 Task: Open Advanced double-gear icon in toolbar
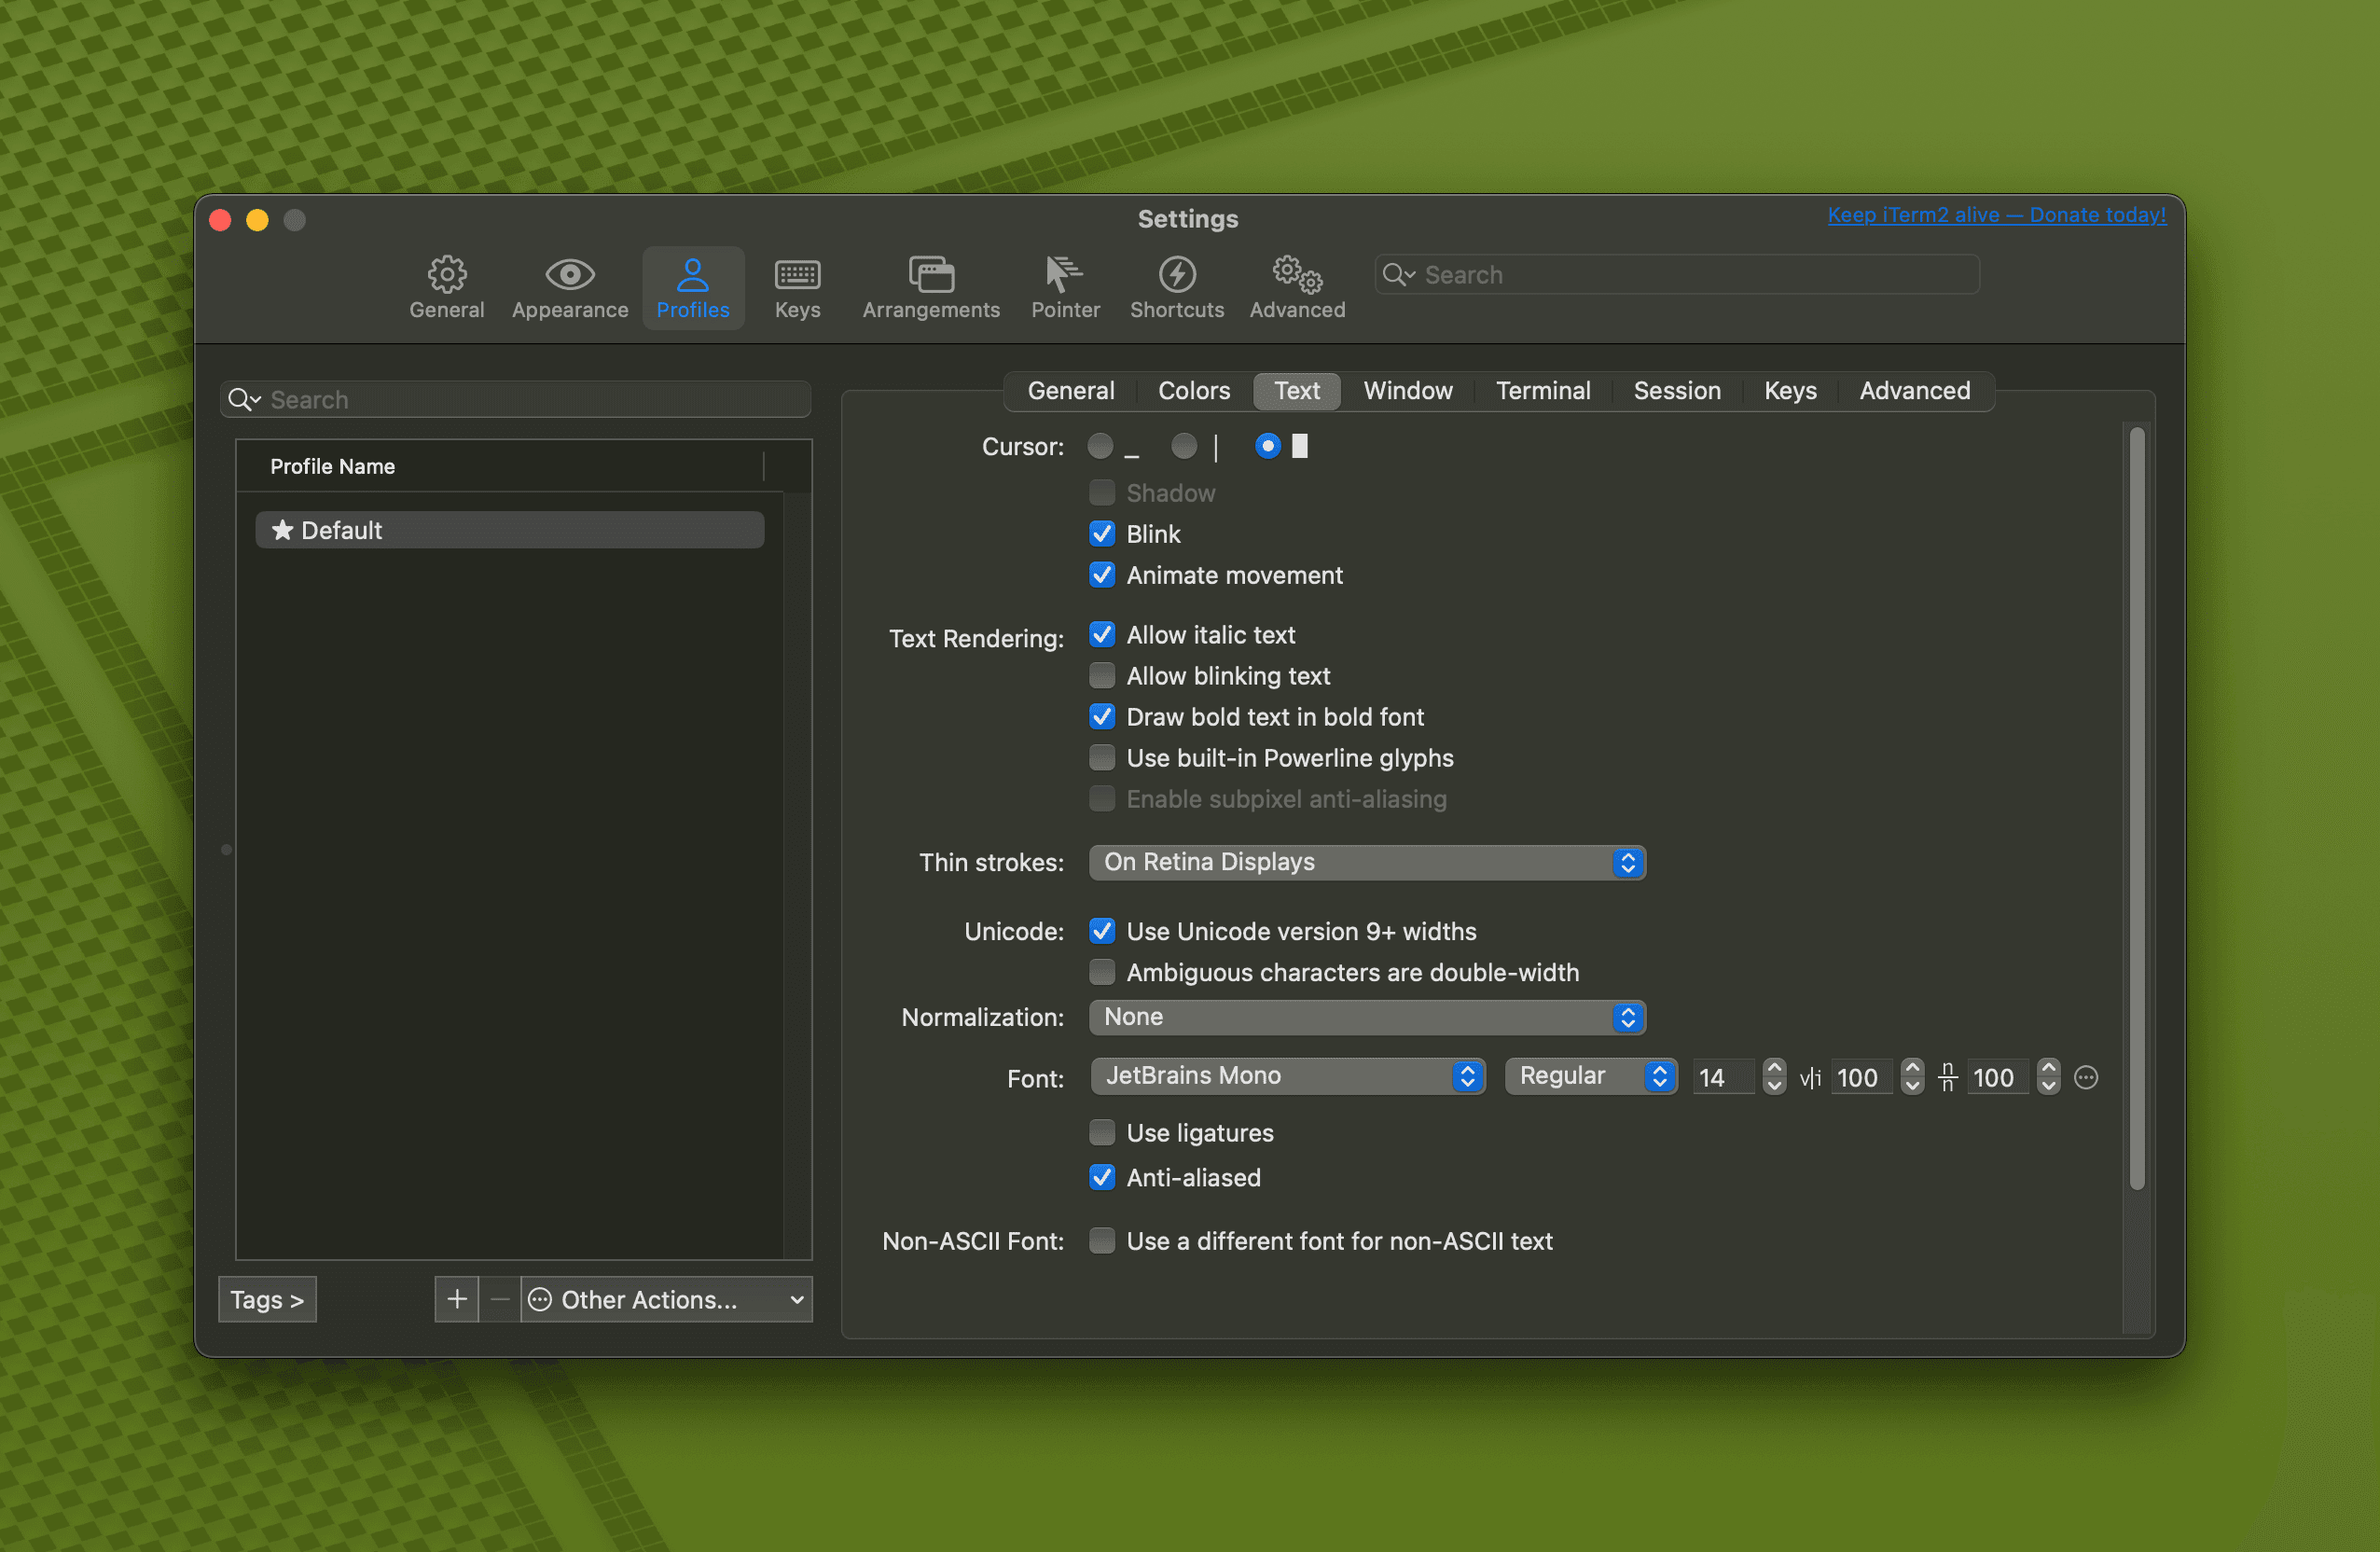1297,274
